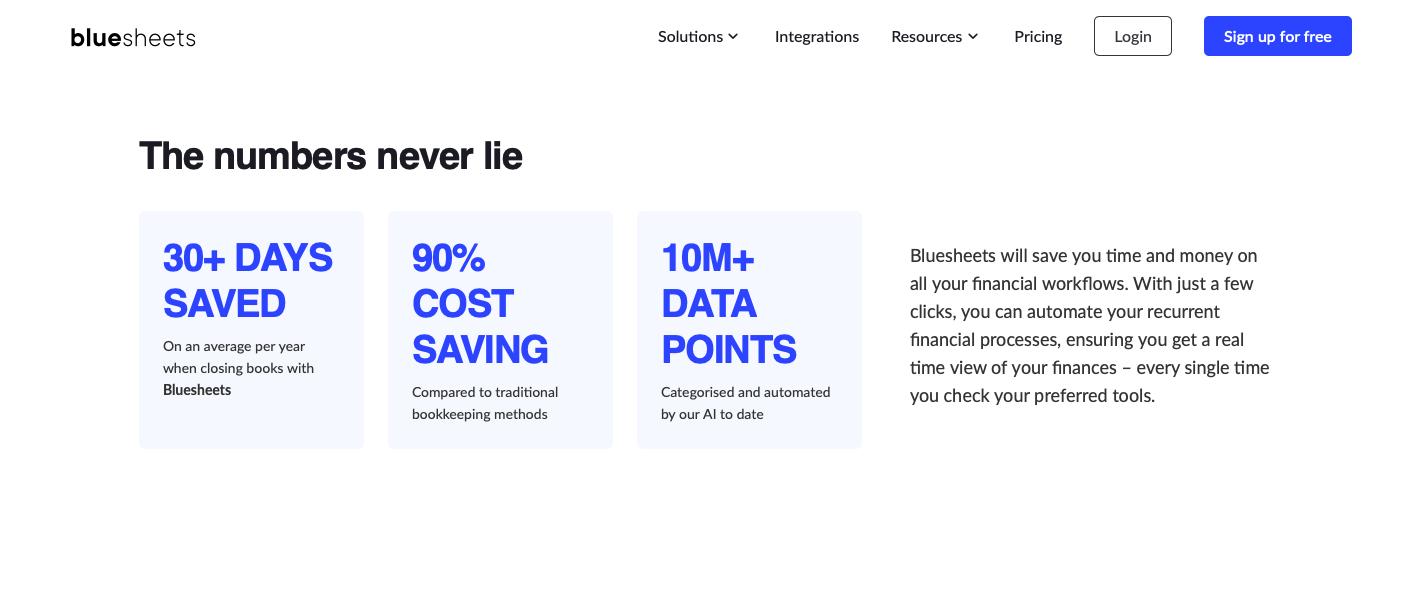Click the '10M+ DATA POINTS' headline
This screenshot has height=614, width=1422.
(x=728, y=304)
